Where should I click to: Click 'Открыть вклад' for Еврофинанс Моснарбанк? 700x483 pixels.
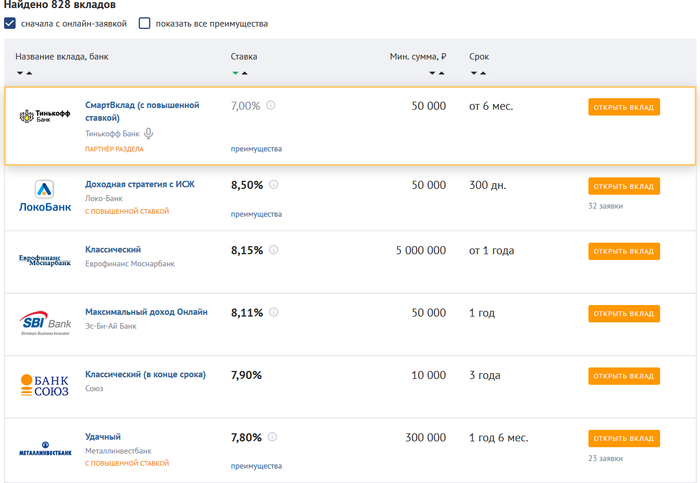(624, 251)
